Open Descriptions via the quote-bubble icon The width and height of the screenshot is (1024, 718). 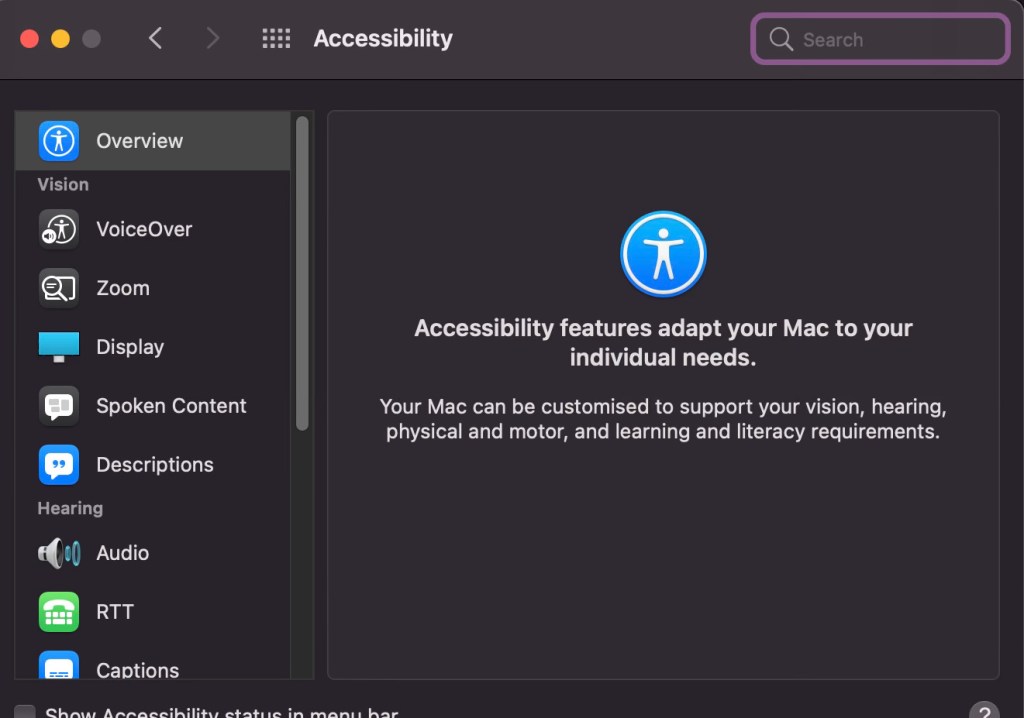click(x=58, y=465)
